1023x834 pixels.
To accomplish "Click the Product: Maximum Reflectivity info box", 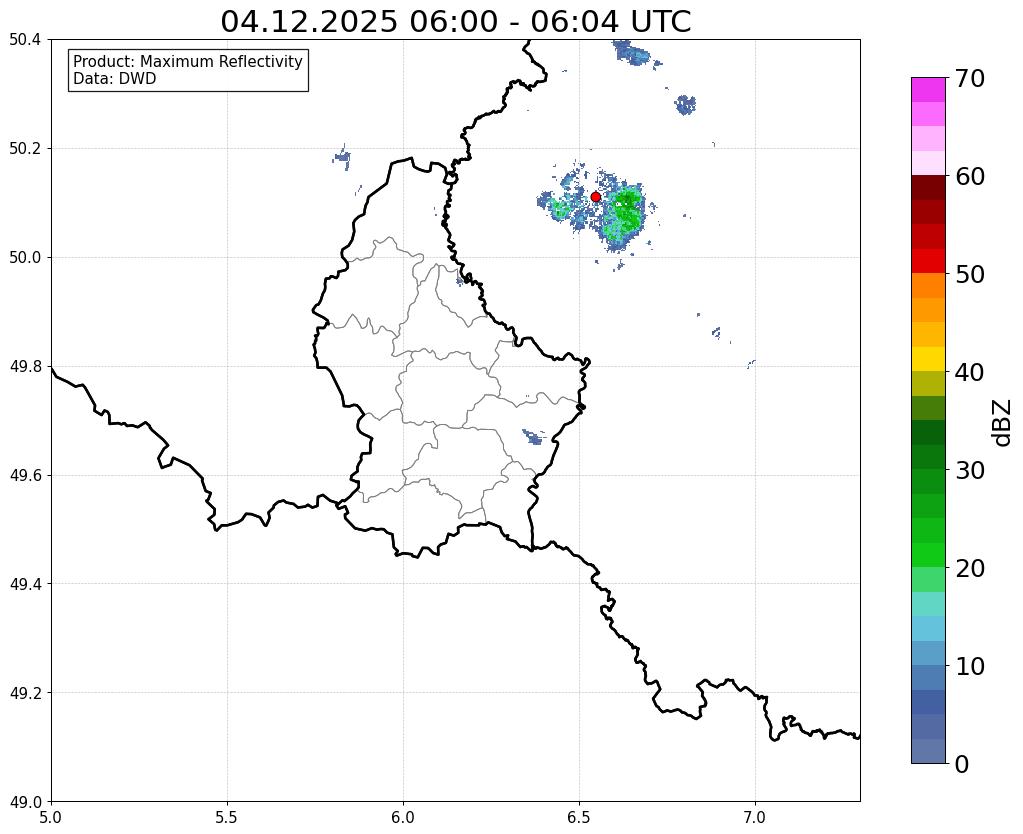I will click(x=188, y=70).
